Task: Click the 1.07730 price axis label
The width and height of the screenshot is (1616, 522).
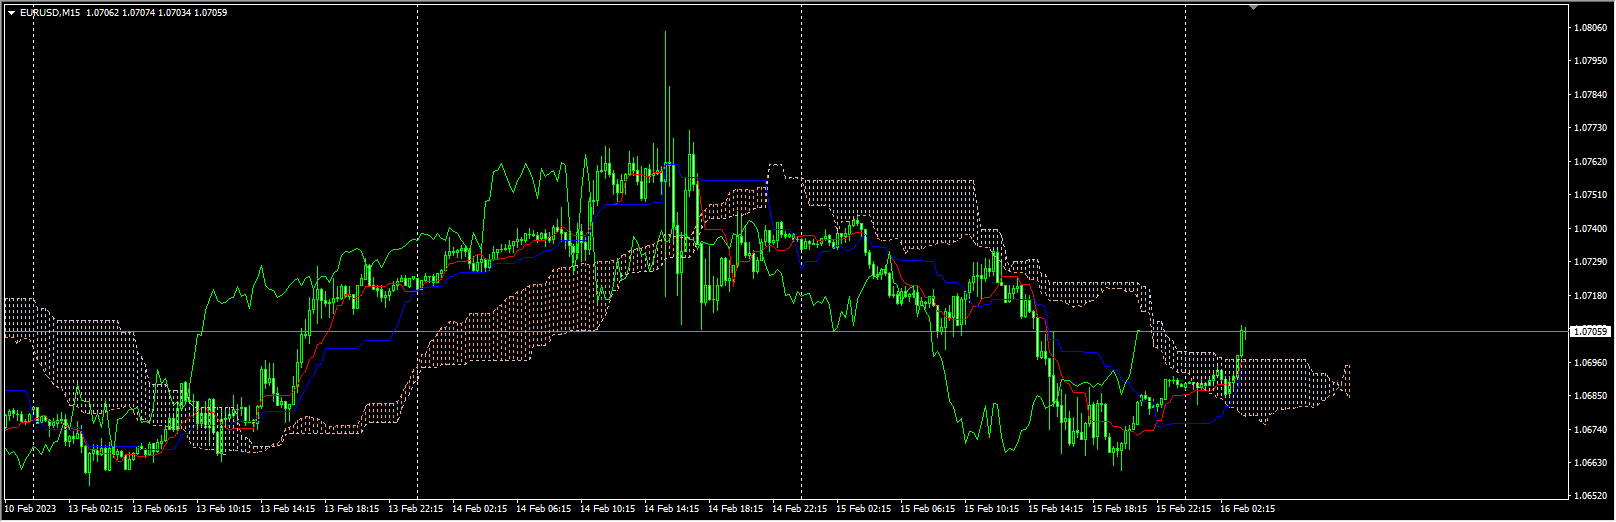Action: [1590, 128]
